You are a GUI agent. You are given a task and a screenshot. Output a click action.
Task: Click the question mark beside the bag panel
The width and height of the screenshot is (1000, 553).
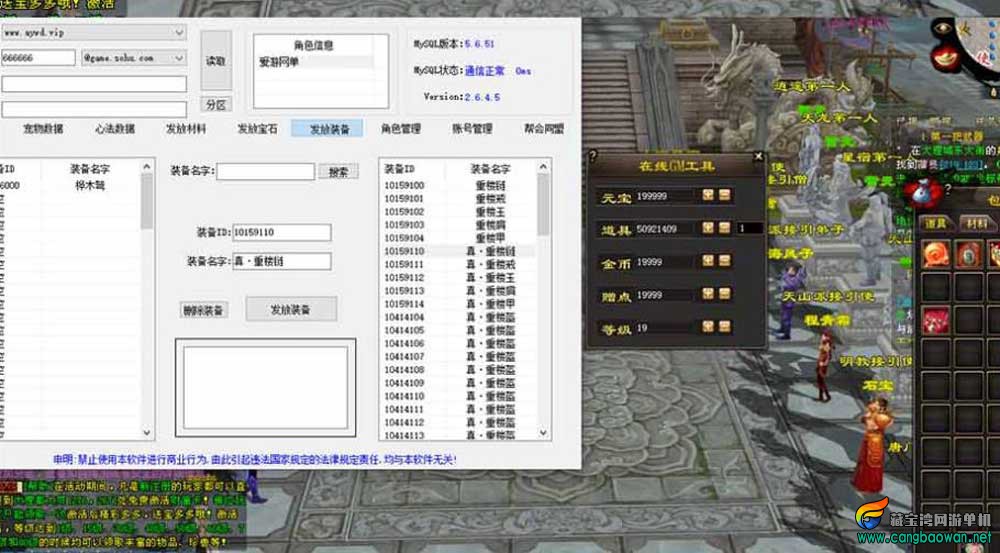(948, 189)
